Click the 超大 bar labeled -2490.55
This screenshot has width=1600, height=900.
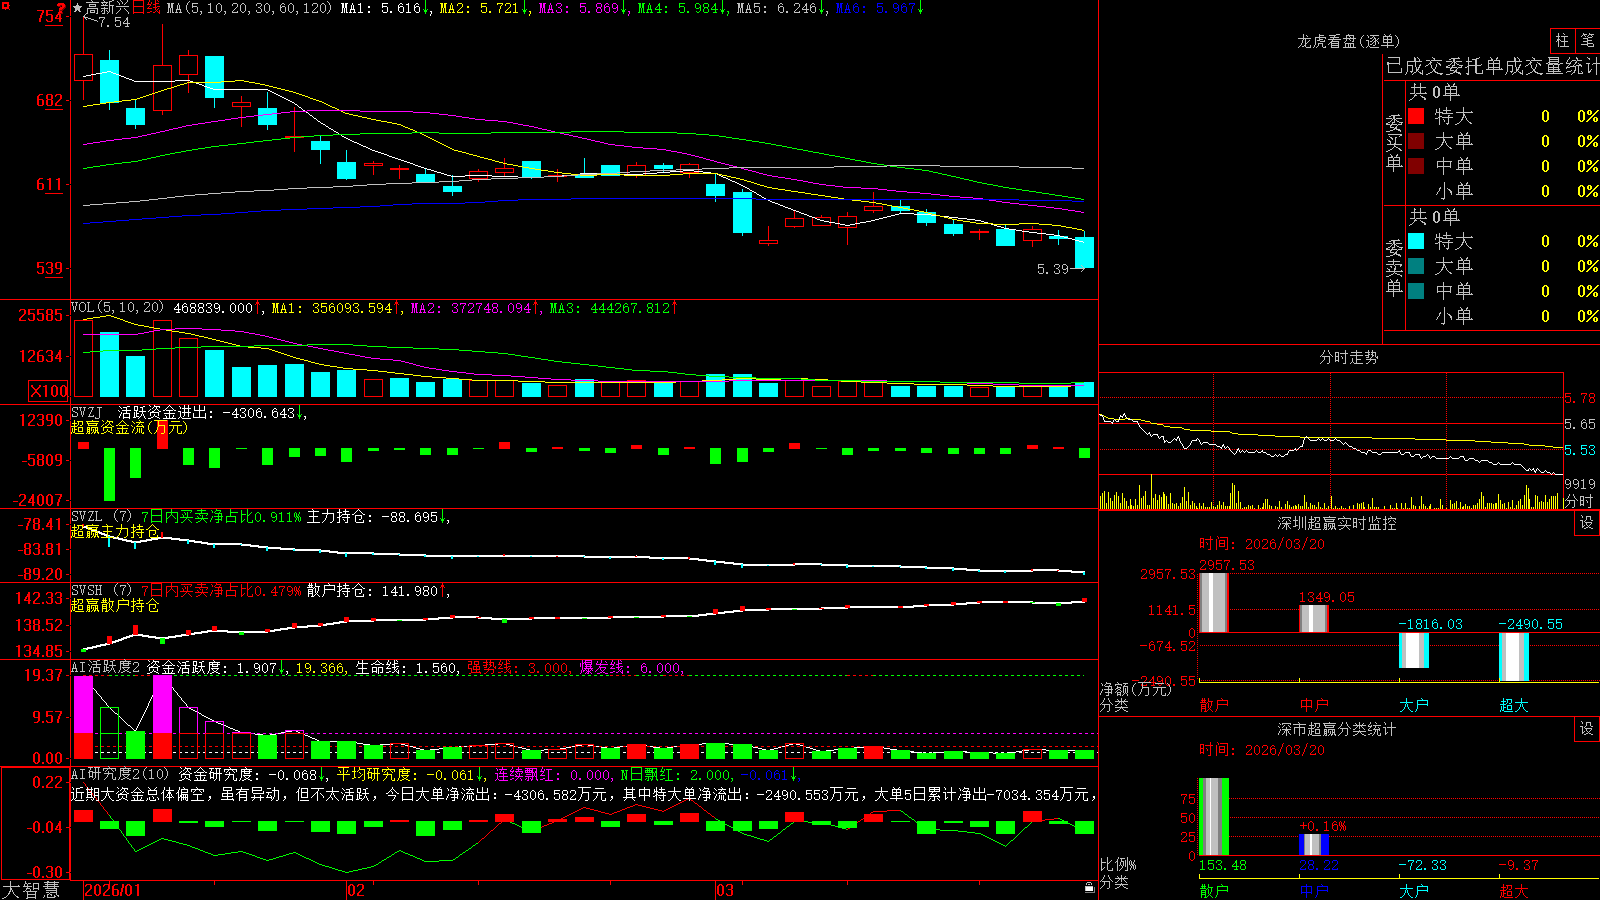[x=1513, y=657]
